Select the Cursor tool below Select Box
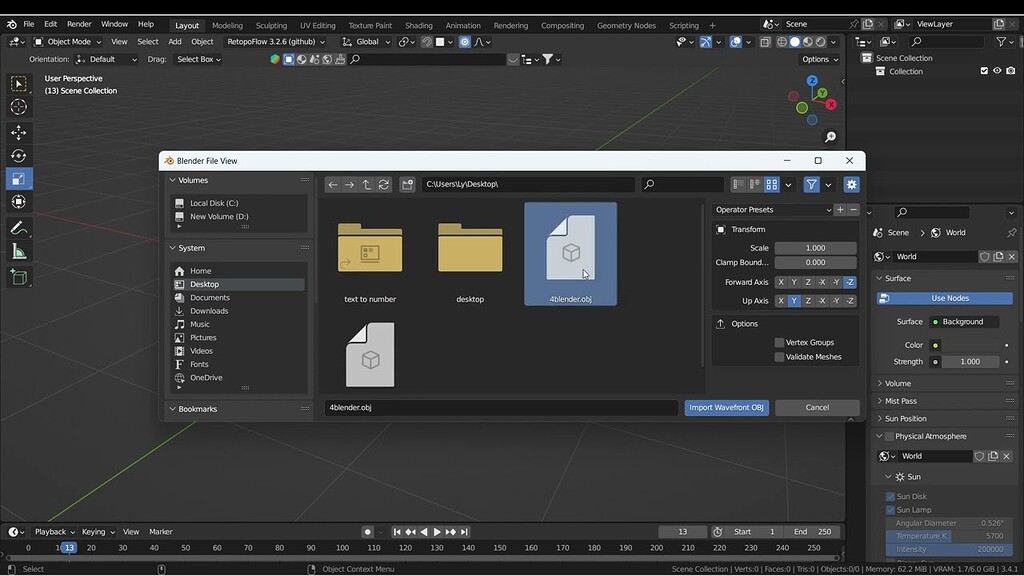Screen dimensions: 1024x576 click(18, 107)
